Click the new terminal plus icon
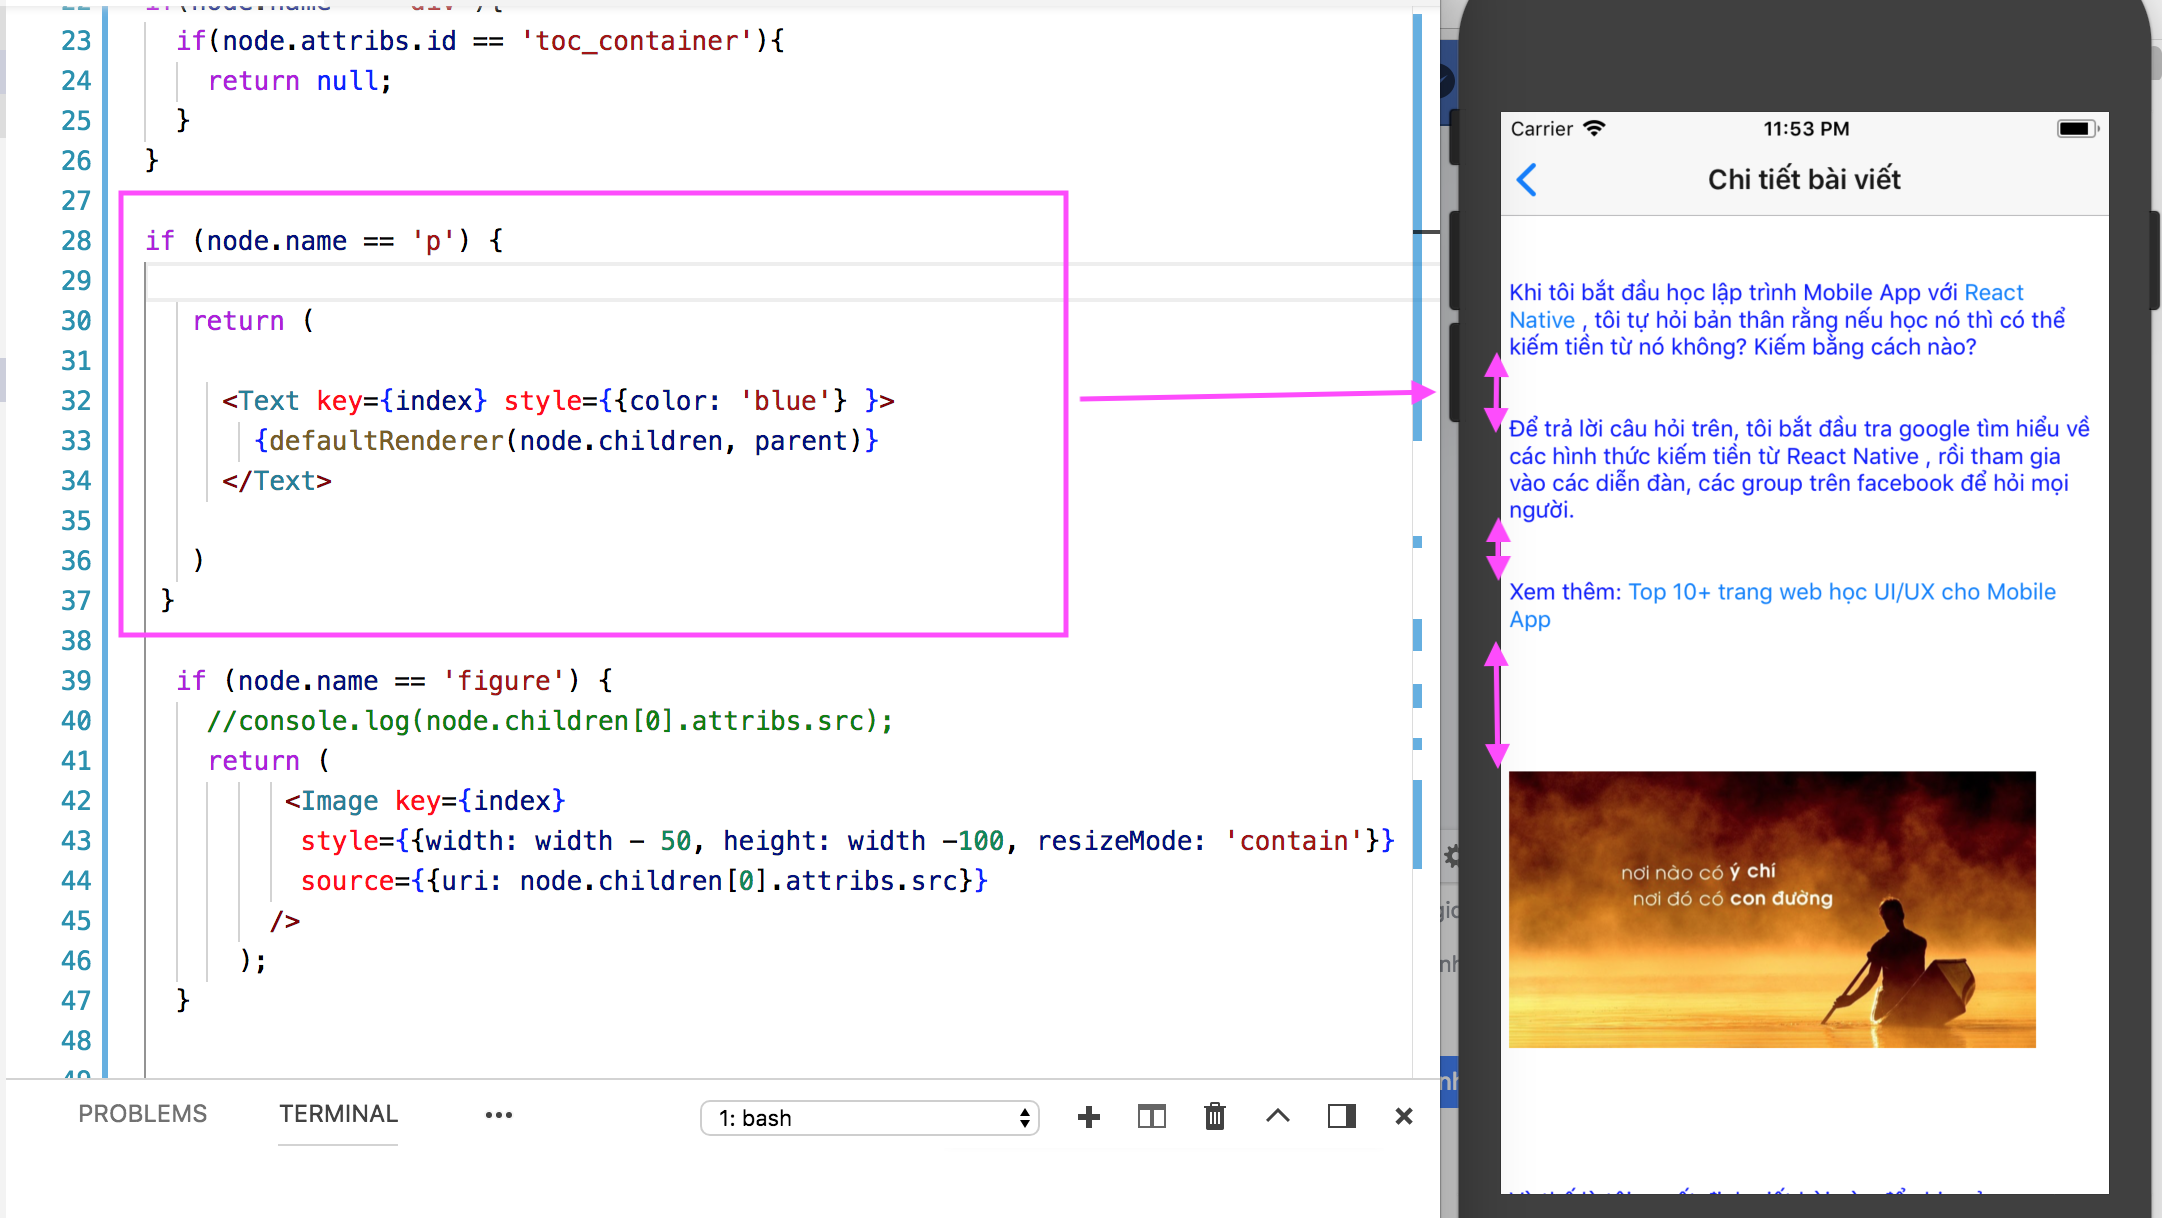This screenshot has height=1218, width=2162. click(x=1088, y=1117)
